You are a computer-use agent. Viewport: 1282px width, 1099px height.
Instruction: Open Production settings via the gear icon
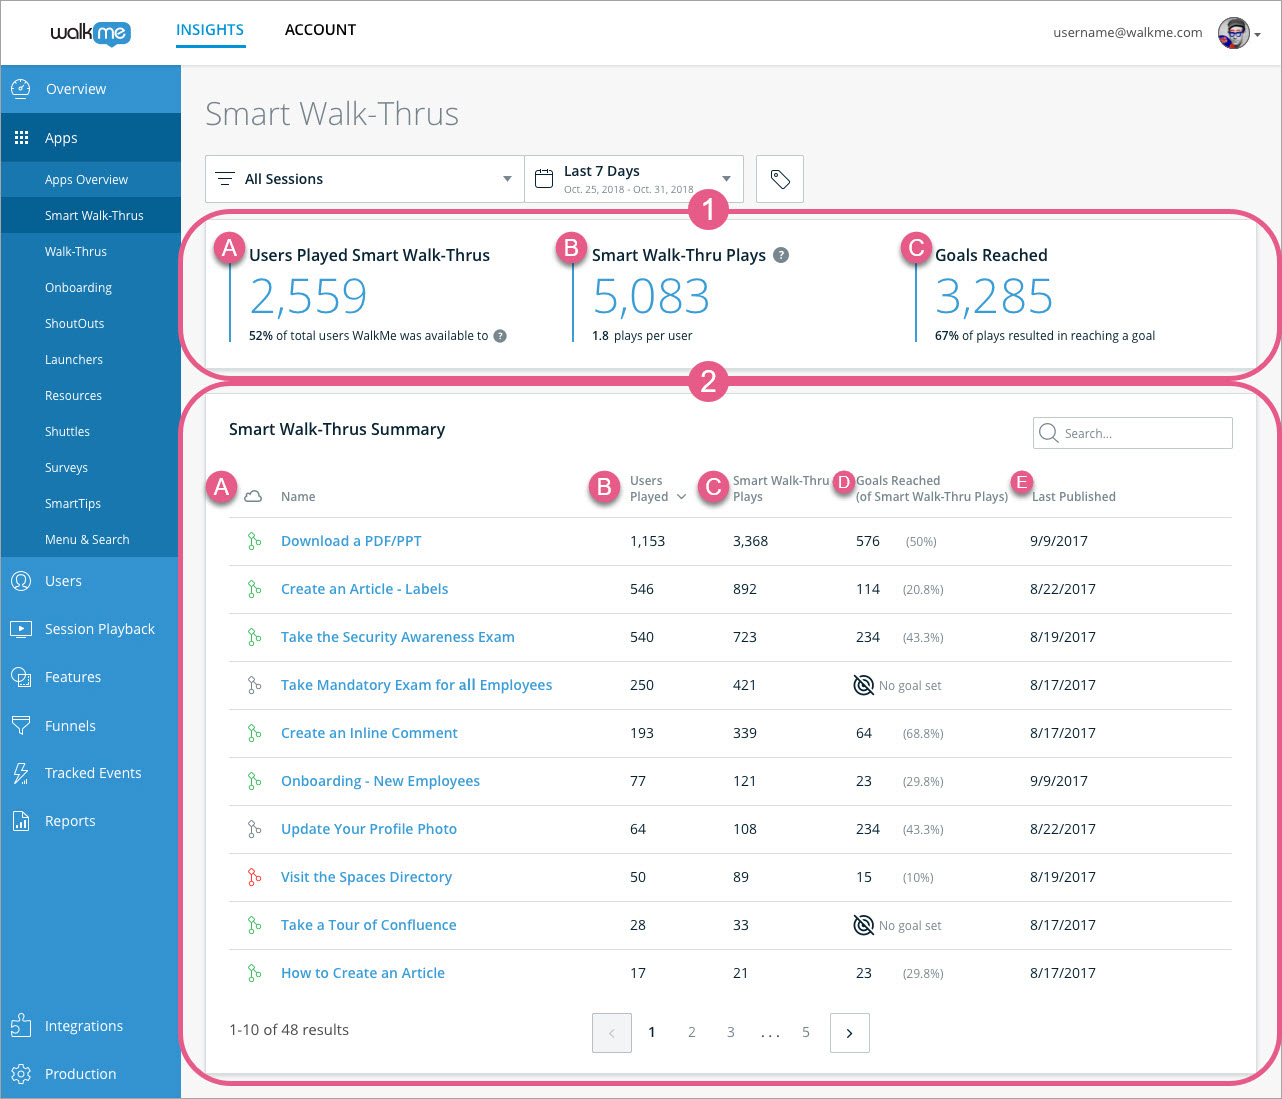click(21, 1073)
